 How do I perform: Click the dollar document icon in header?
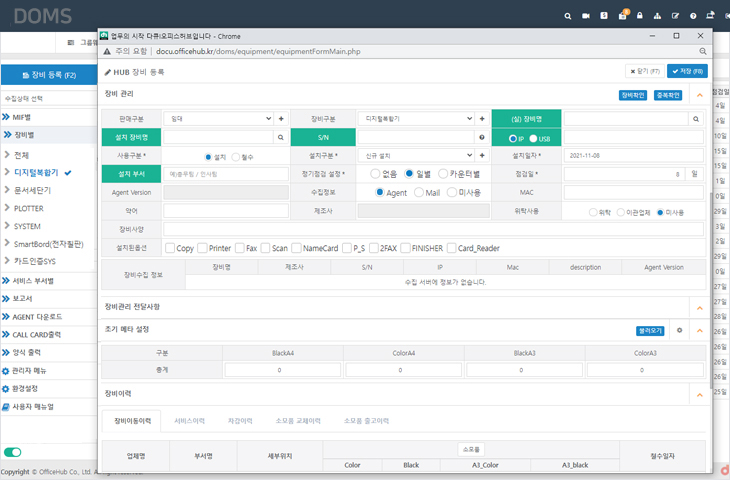pyautogui.click(x=604, y=15)
